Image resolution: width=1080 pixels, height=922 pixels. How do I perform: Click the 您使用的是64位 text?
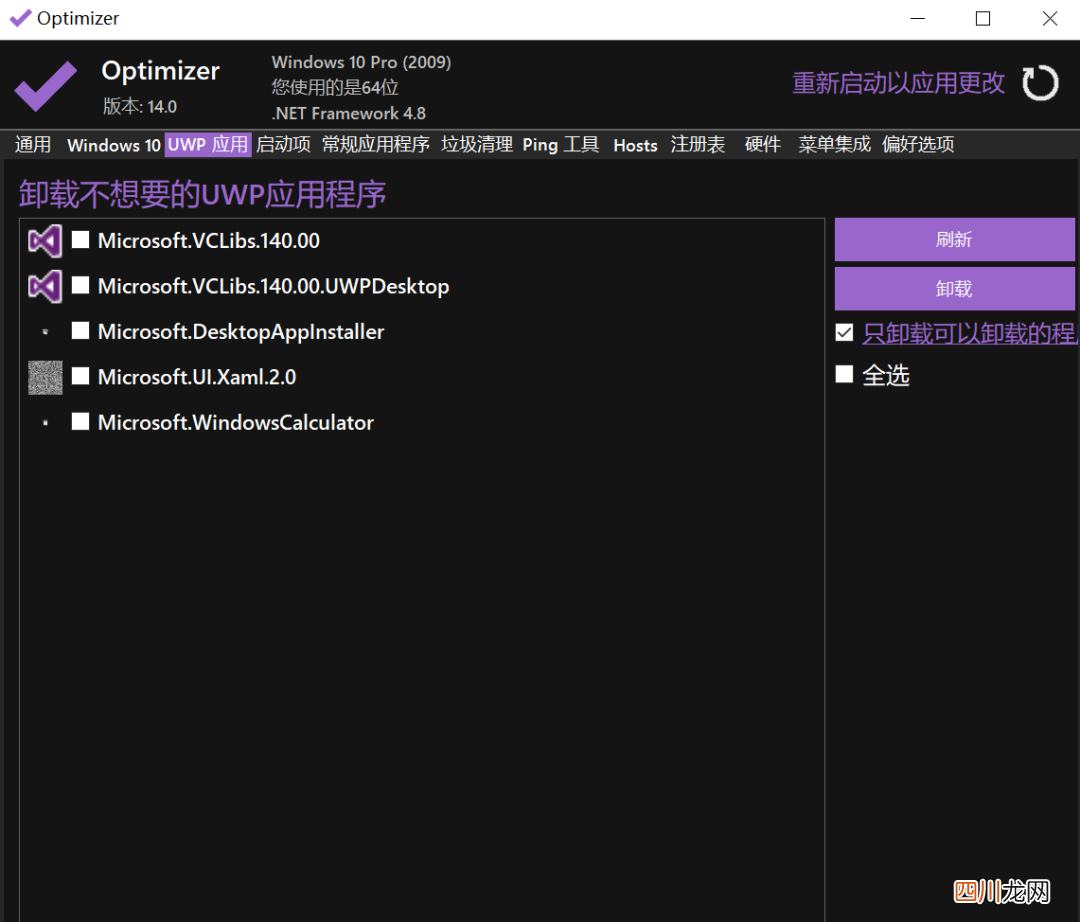pyautogui.click(x=335, y=87)
